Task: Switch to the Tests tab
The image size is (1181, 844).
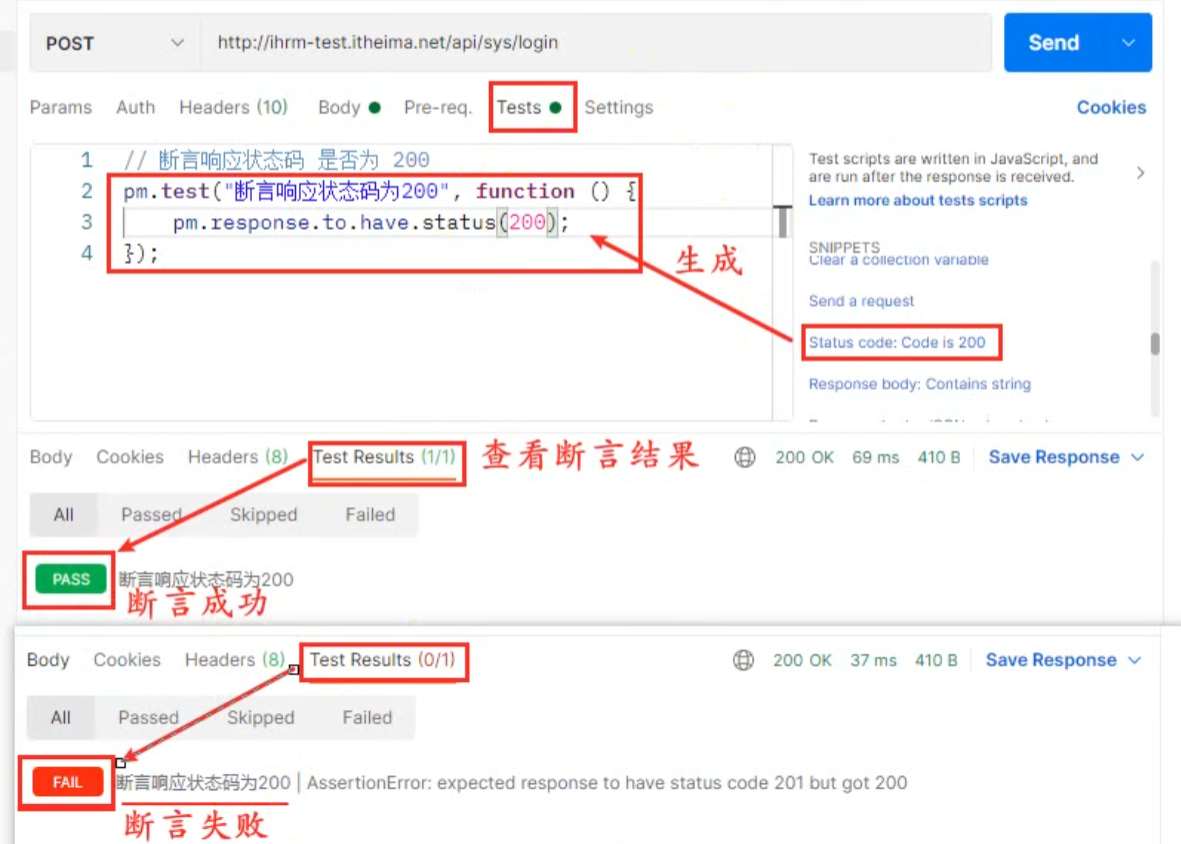Action: coord(519,107)
